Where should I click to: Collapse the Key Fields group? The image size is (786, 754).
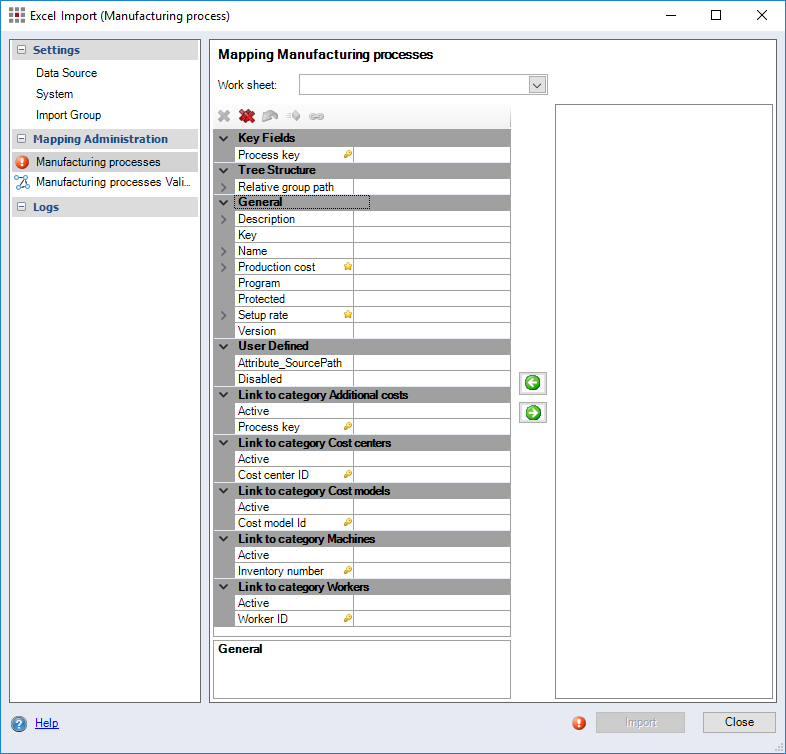(x=224, y=138)
